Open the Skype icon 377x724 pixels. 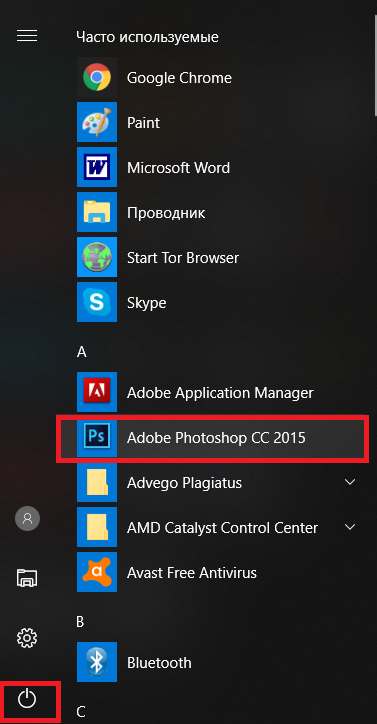(x=97, y=302)
